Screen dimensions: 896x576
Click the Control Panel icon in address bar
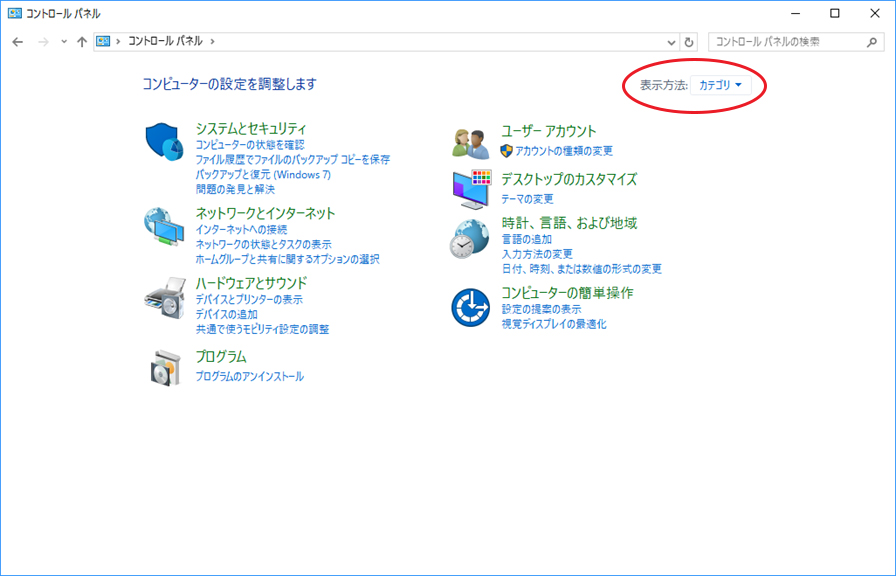pyautogui.click(x=103, y=41)
